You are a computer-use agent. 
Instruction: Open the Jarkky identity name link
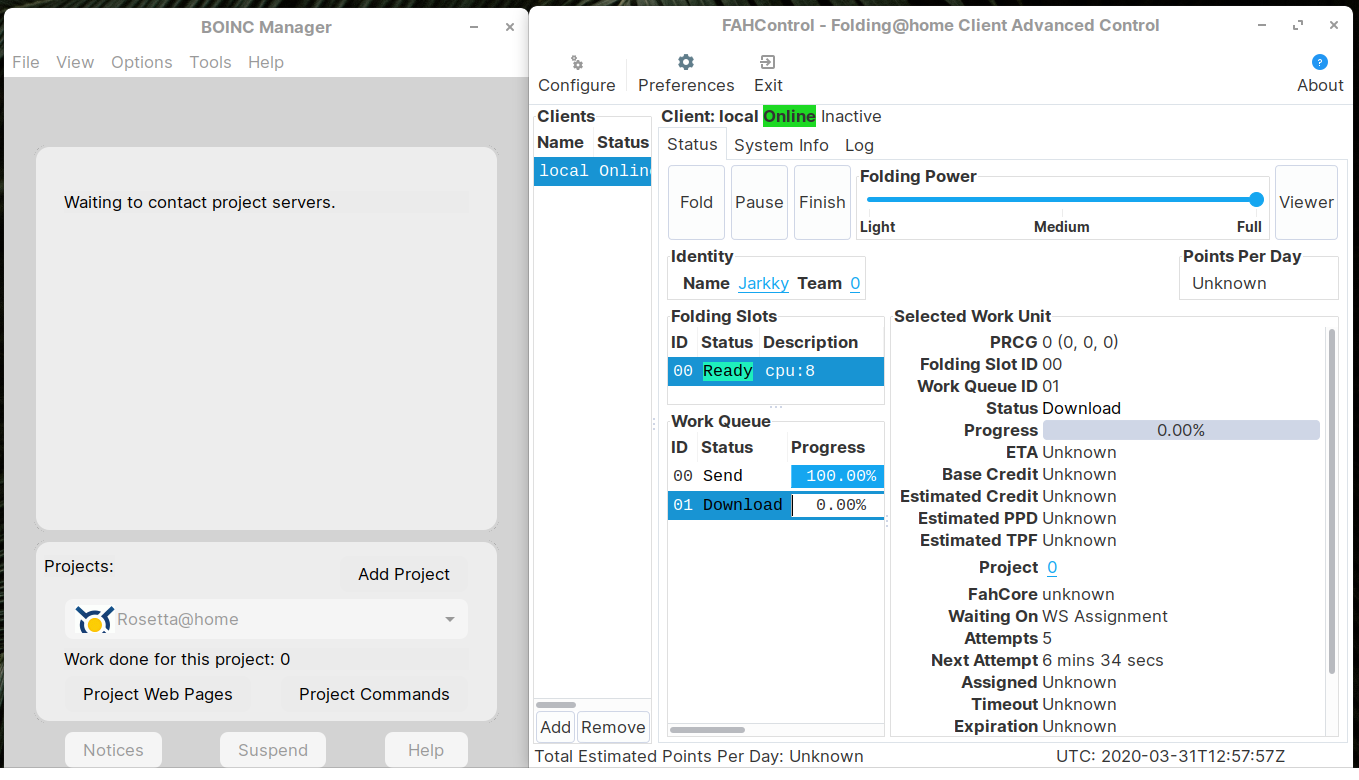click(763, 283)
